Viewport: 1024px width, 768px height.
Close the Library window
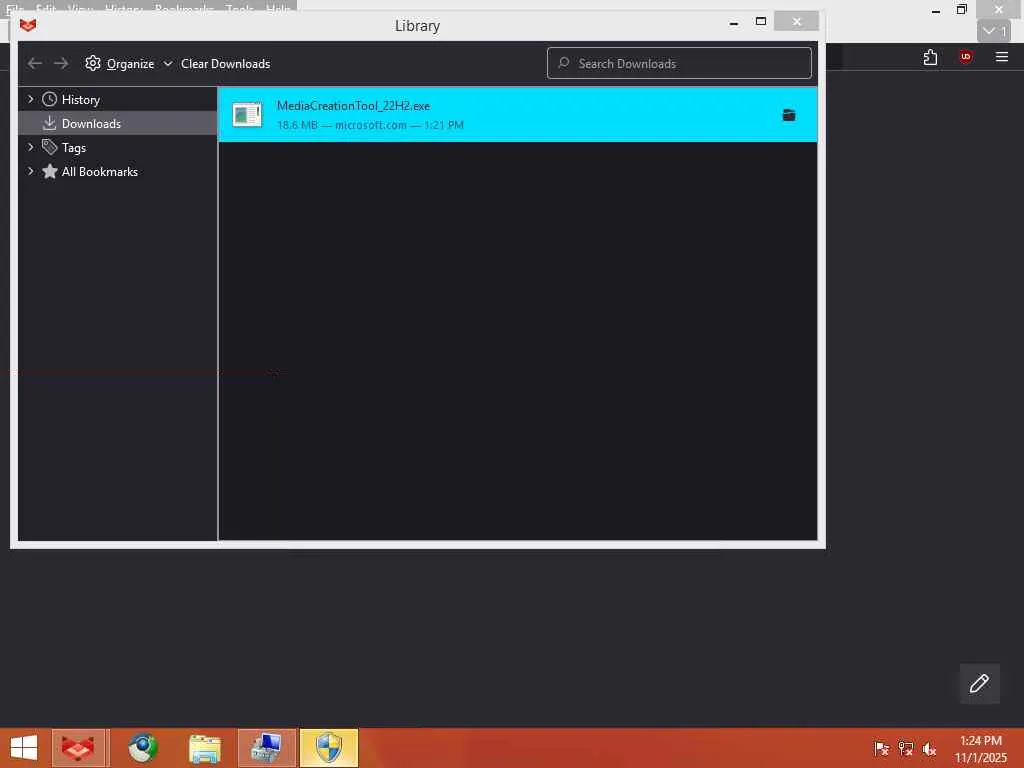(x=797, y=22)
